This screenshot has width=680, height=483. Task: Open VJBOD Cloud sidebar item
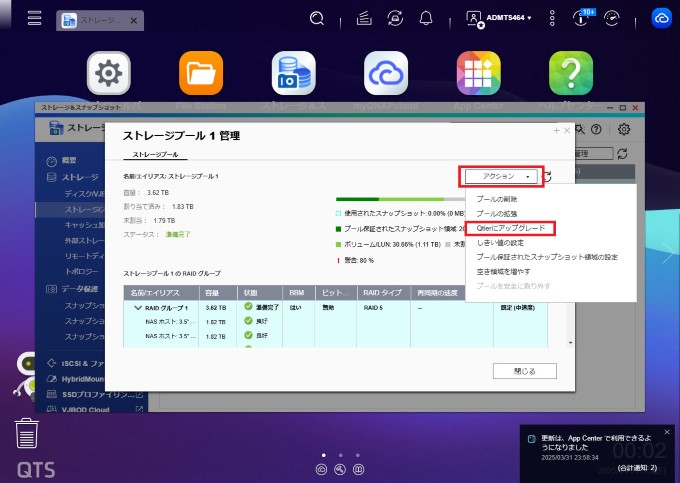pos(95,409)
